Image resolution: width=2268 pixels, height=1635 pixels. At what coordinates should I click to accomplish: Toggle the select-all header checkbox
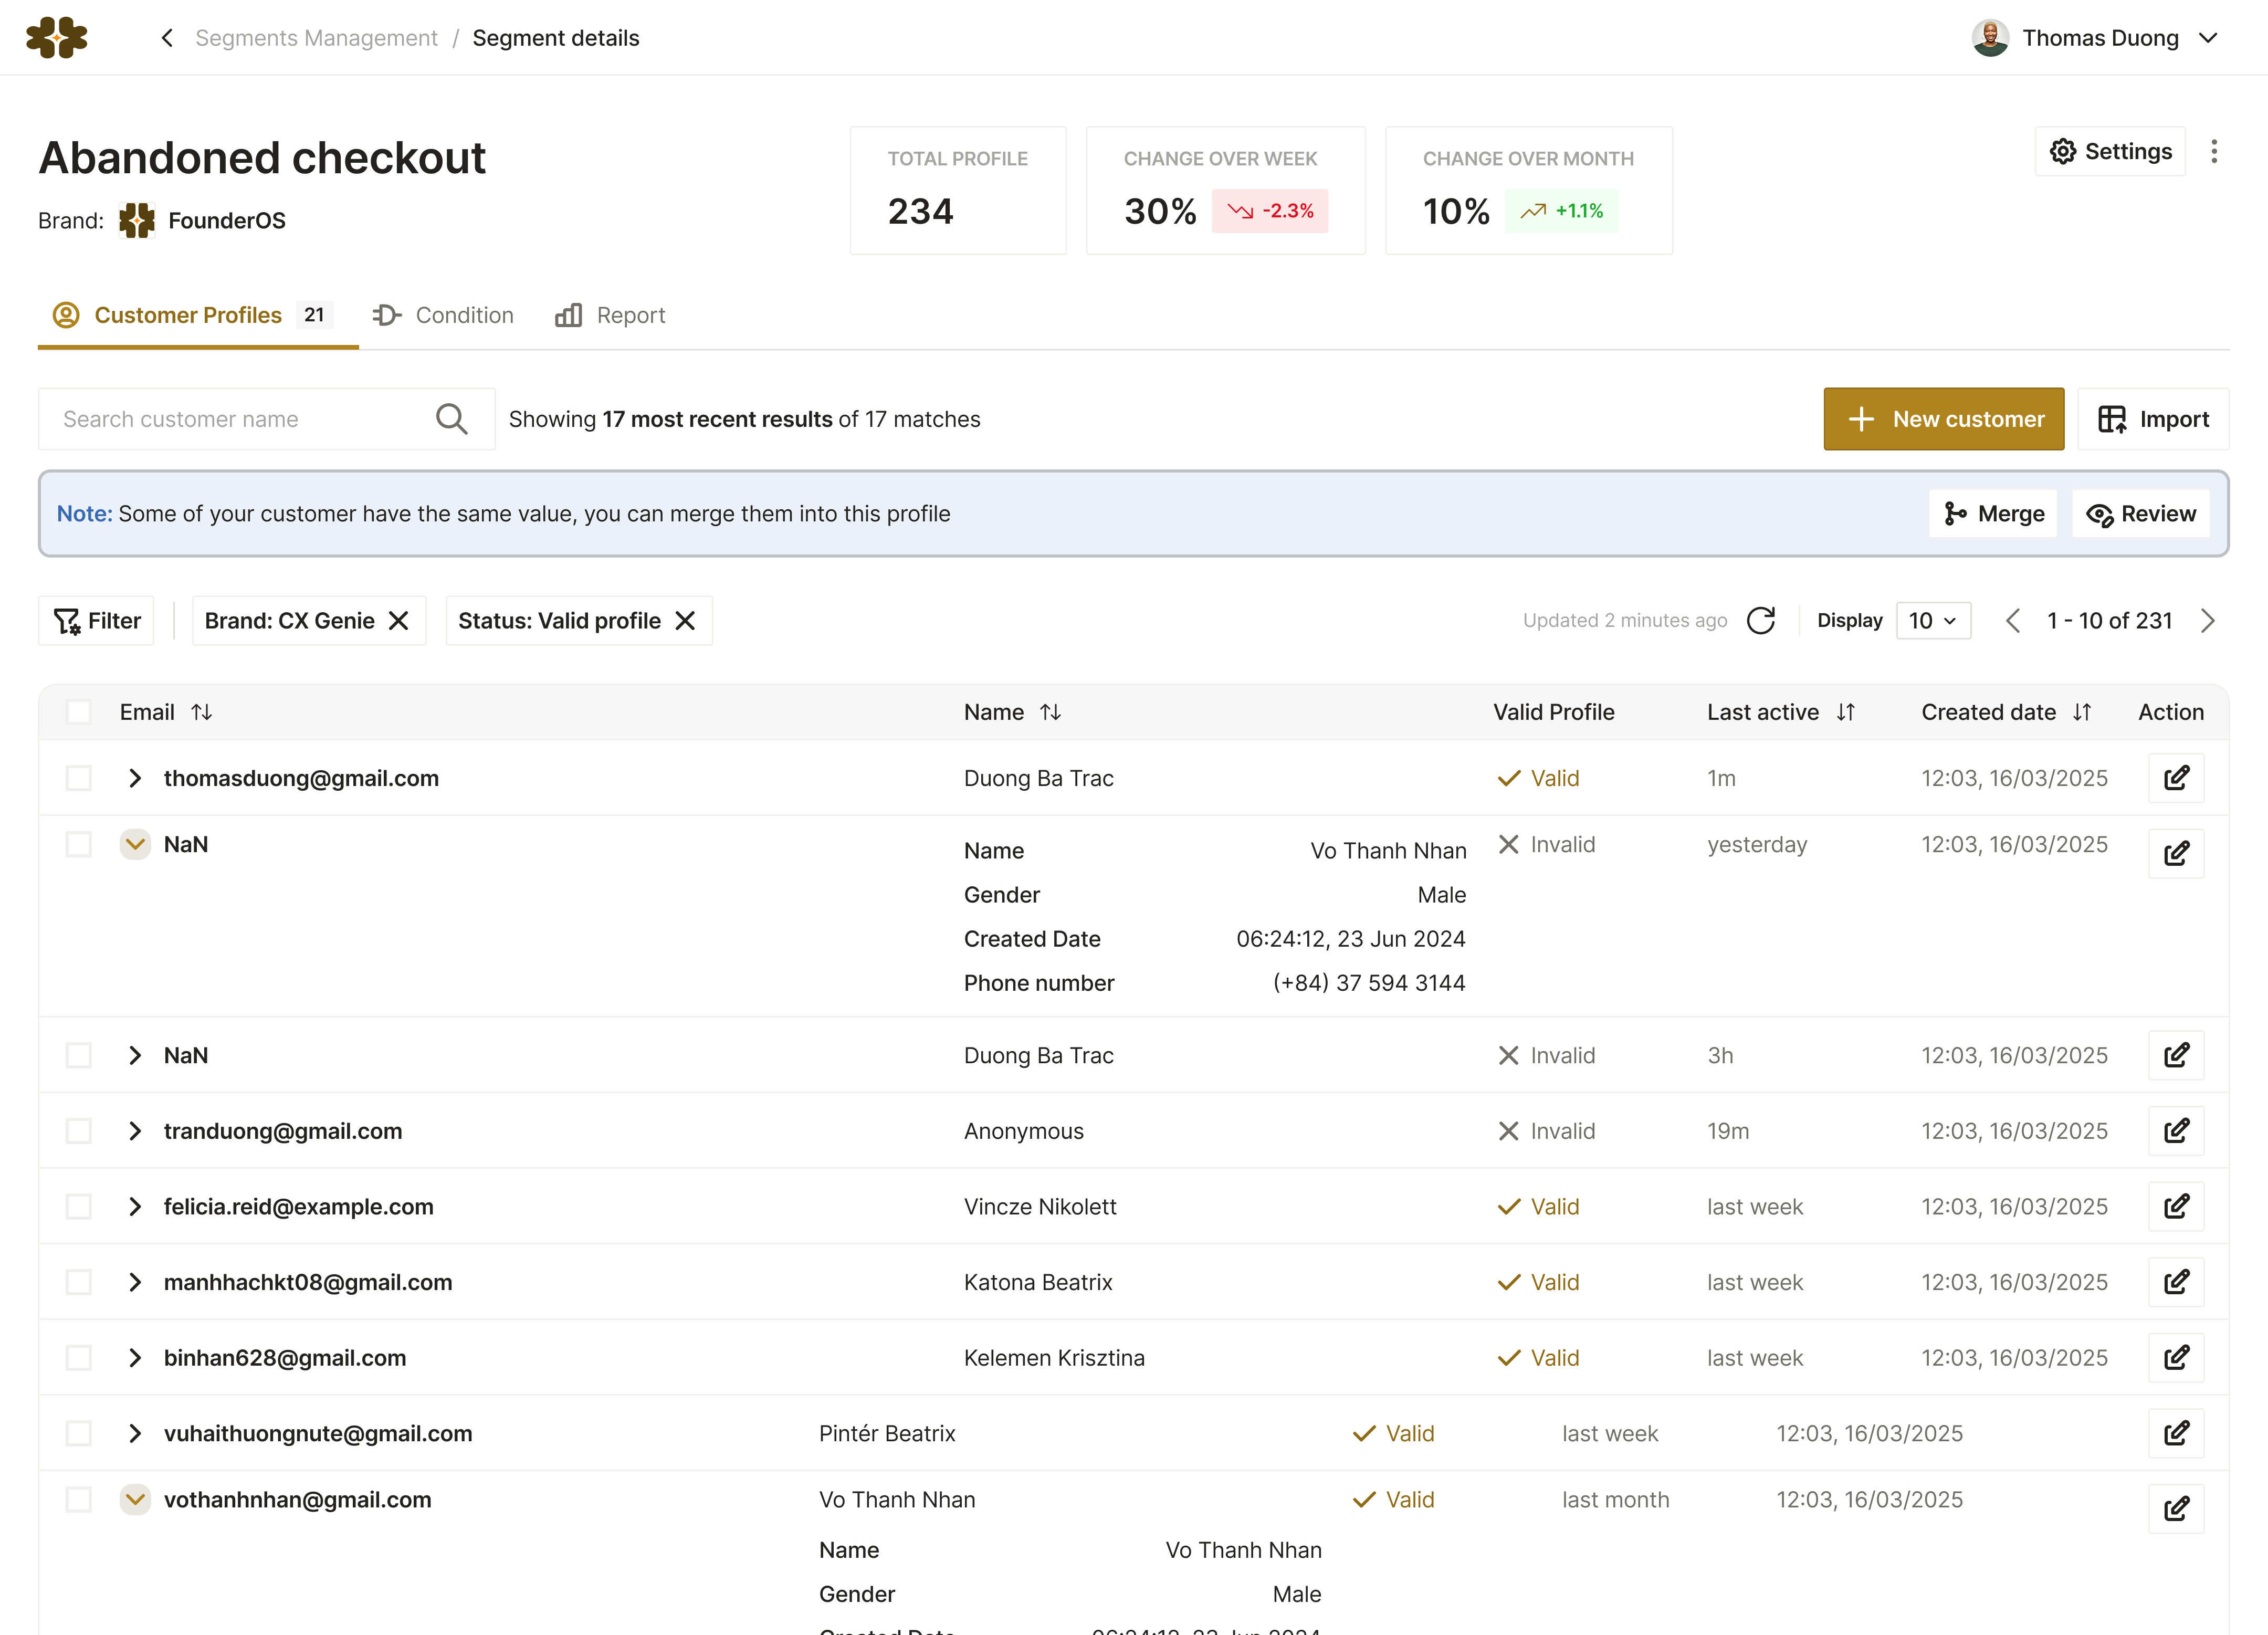click(78, 712)
